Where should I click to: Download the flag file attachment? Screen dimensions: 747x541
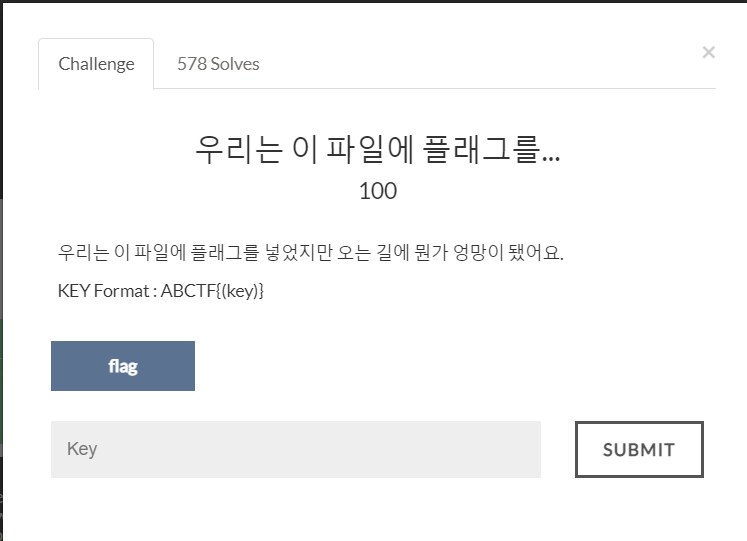123,366
